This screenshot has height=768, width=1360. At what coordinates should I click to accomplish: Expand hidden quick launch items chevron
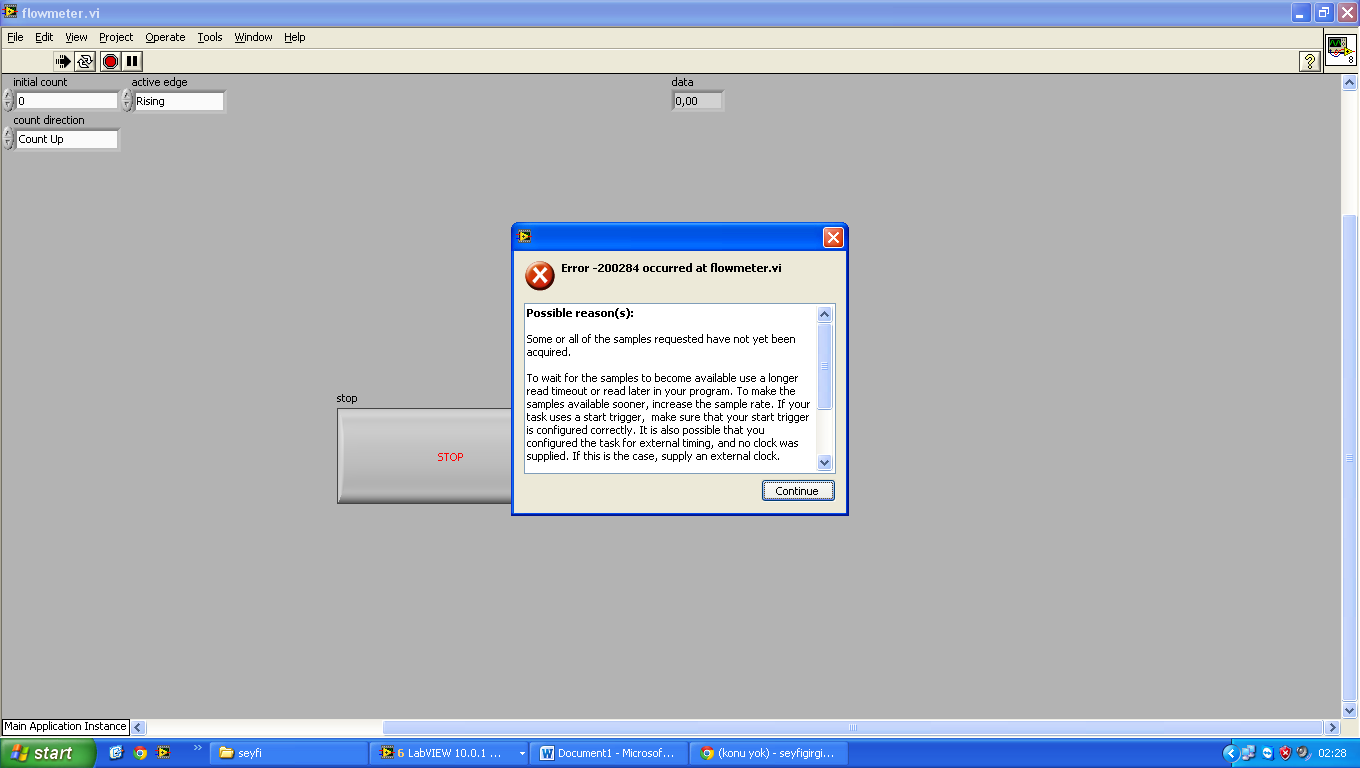pyautogui.click(x=197, y=748)
